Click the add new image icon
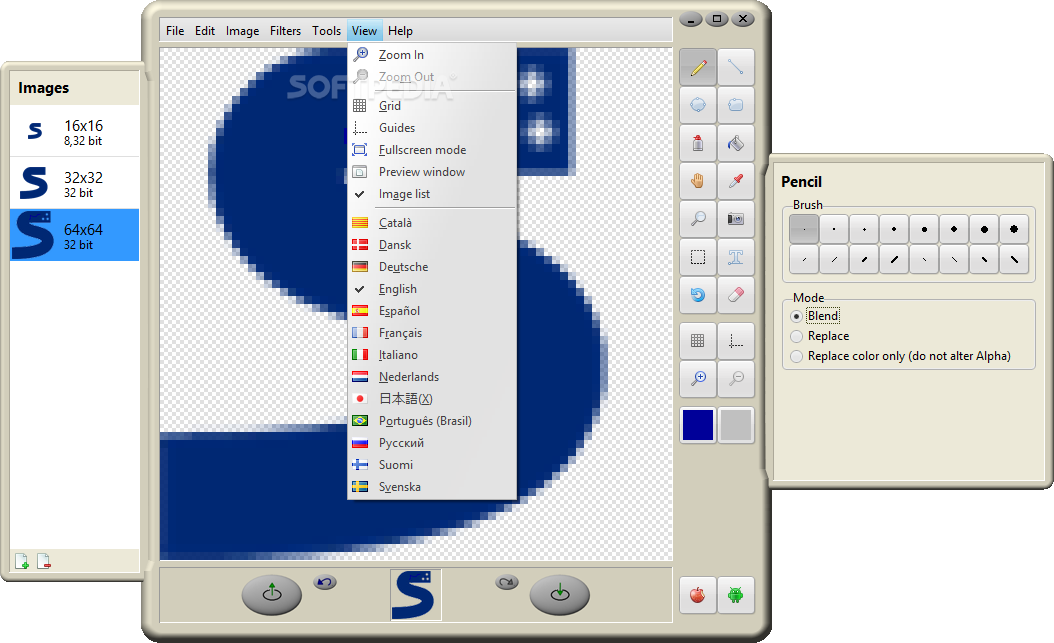This screenshot has height=643, width=1054. coord(22,561)
